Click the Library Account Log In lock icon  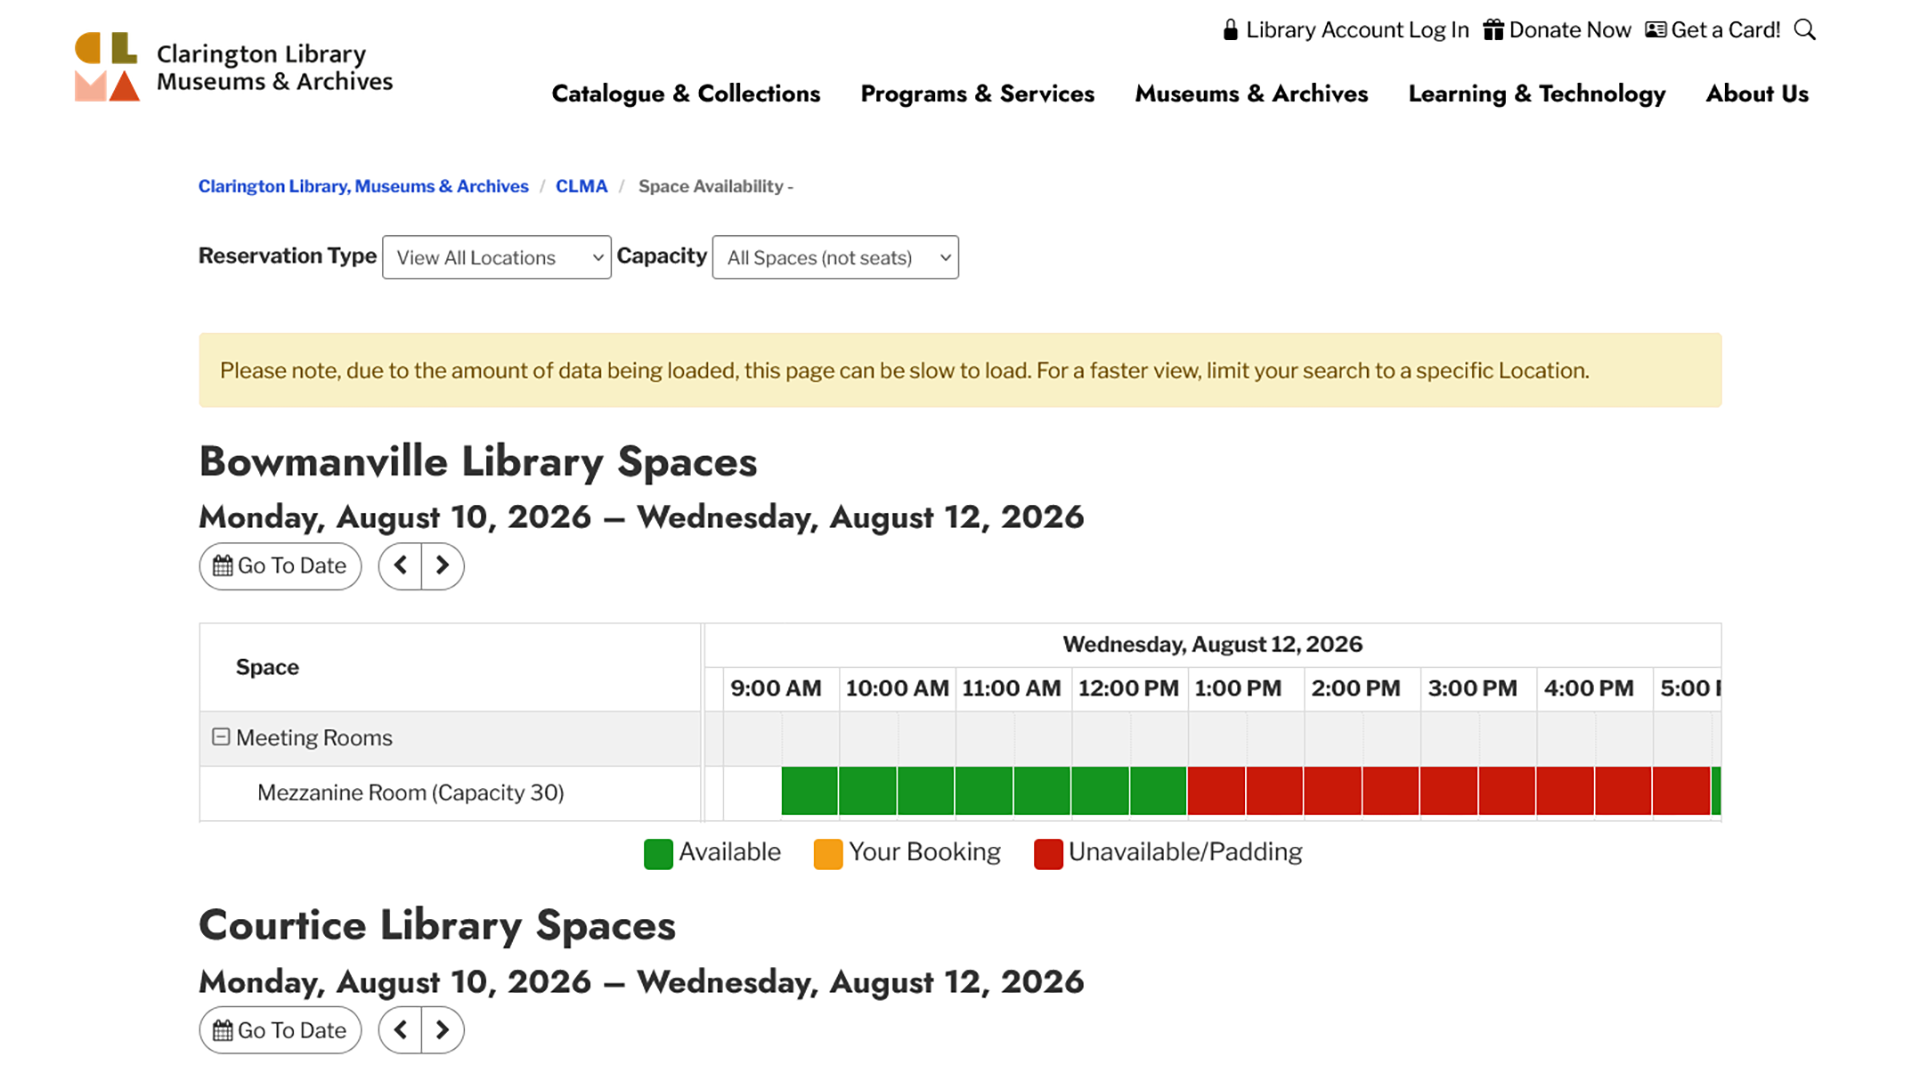[x=1230, y=30]
